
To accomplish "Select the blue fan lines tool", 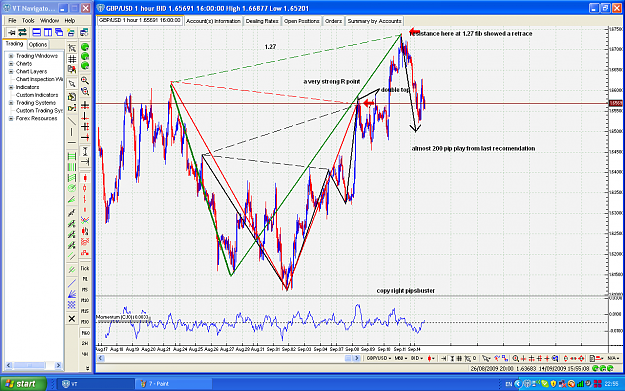I will coord(72,294).
